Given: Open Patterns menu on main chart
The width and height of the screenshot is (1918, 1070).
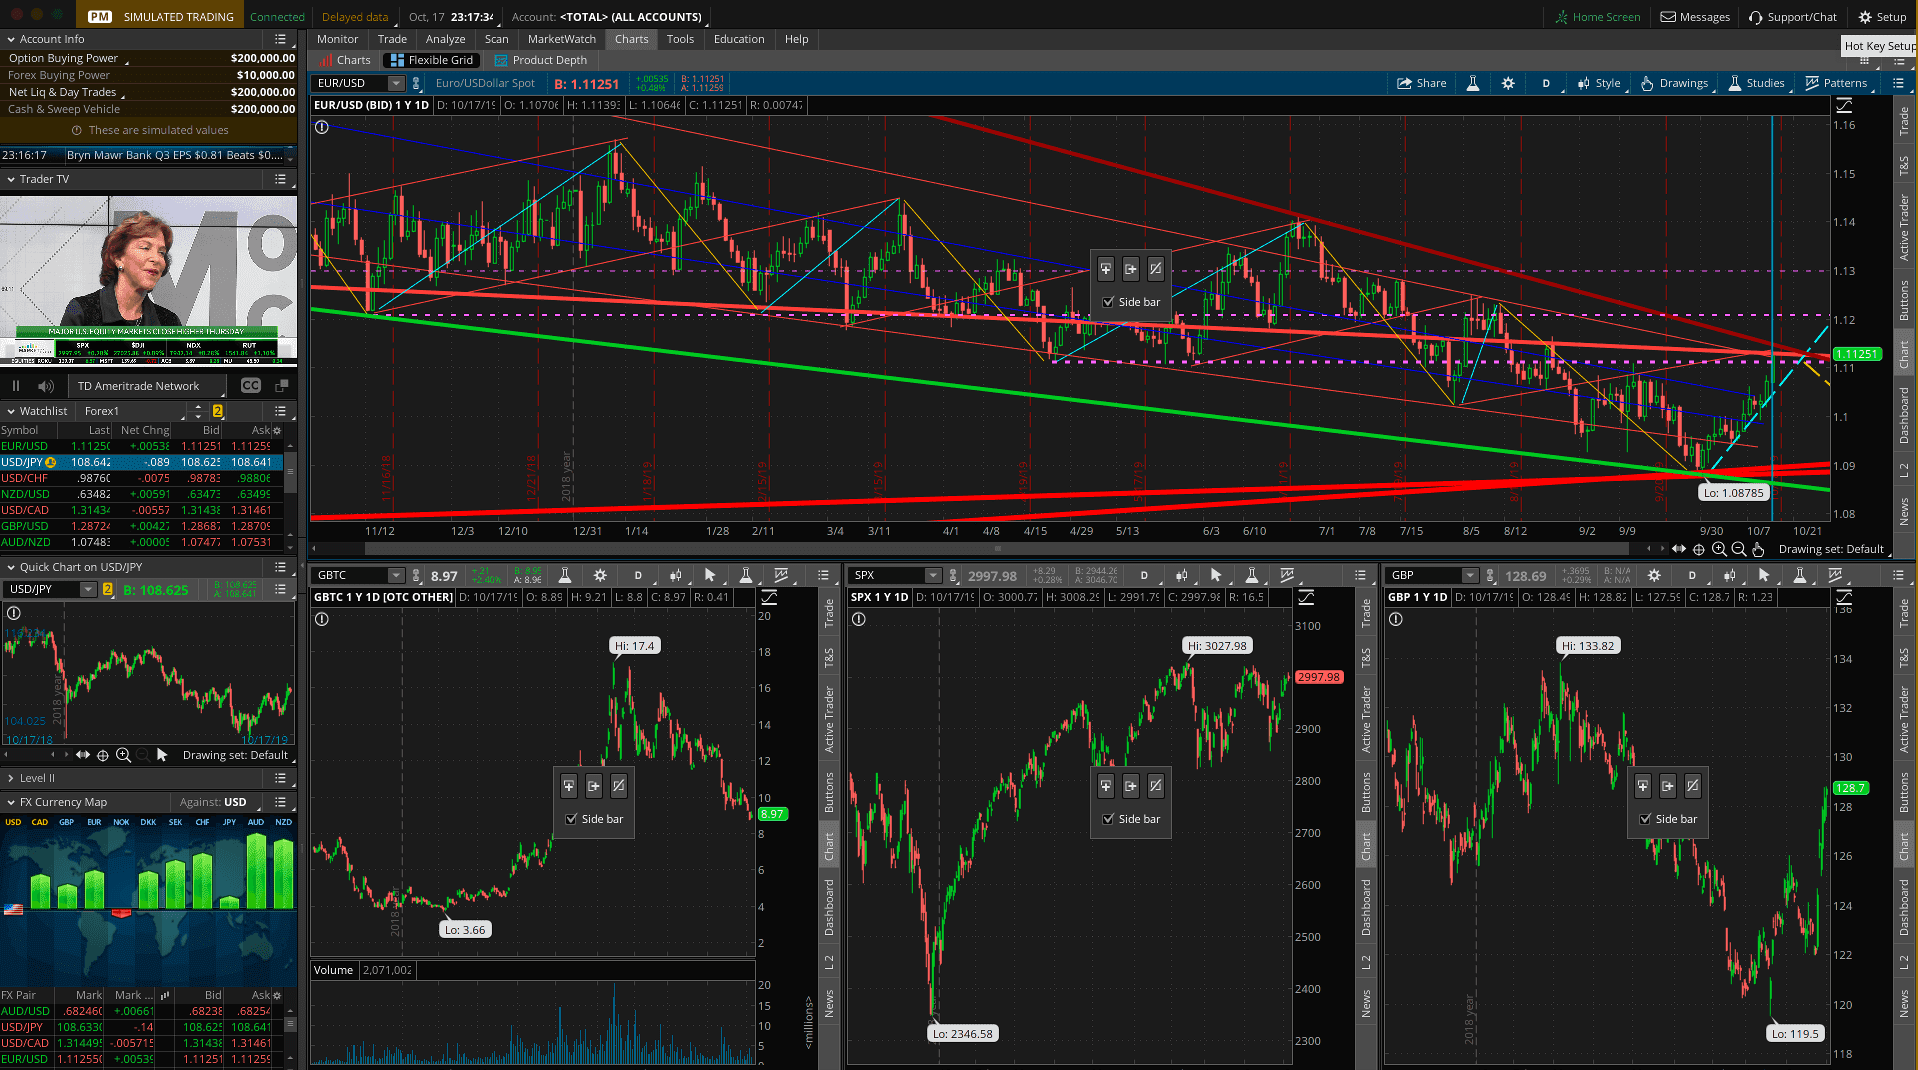Looking at the screenshot, I should coord(1837,83).
